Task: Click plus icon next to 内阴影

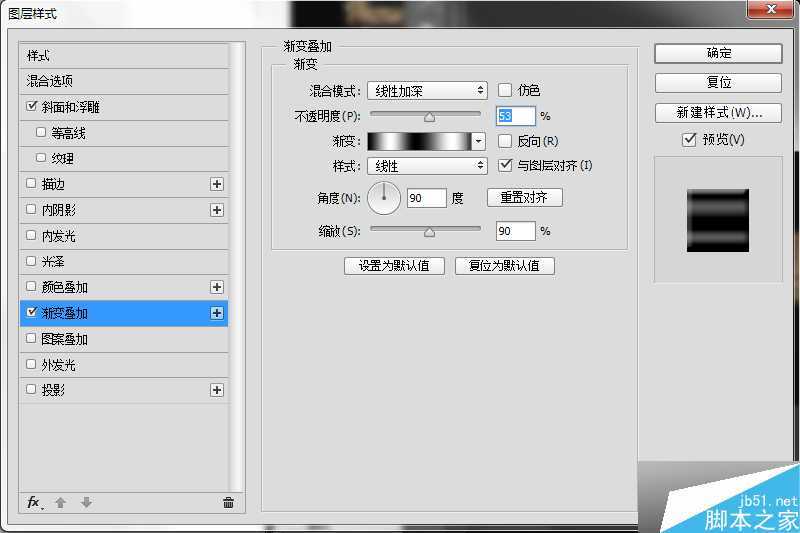Action: point(216,210)
